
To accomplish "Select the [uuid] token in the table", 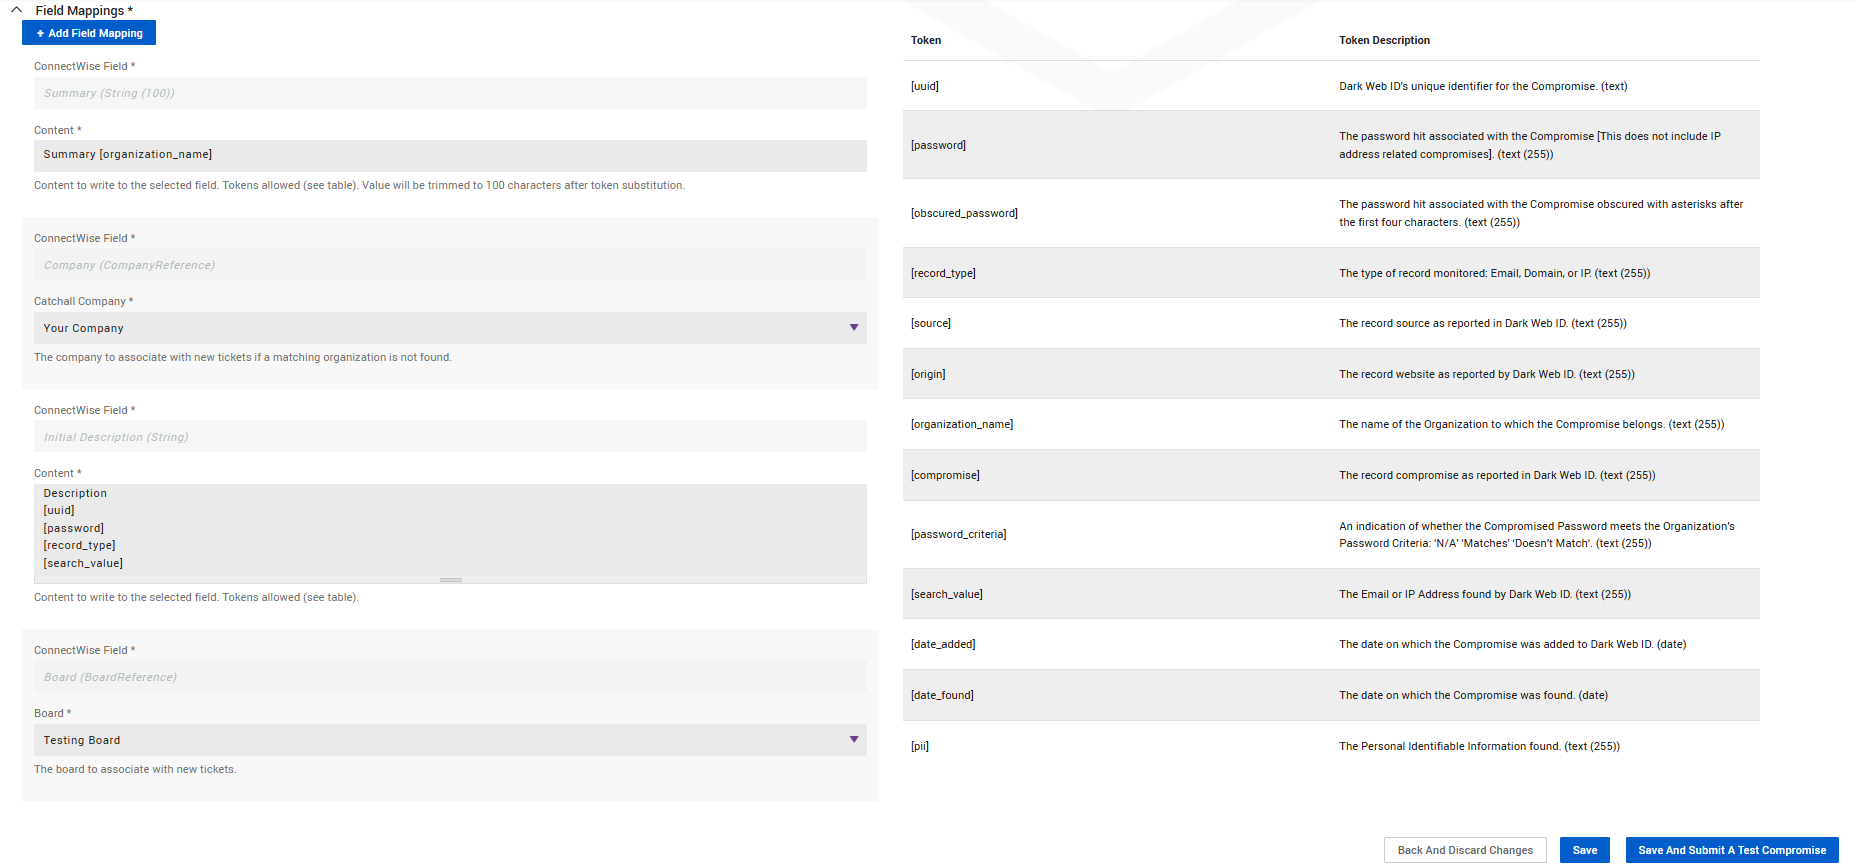I will point(925,86).
